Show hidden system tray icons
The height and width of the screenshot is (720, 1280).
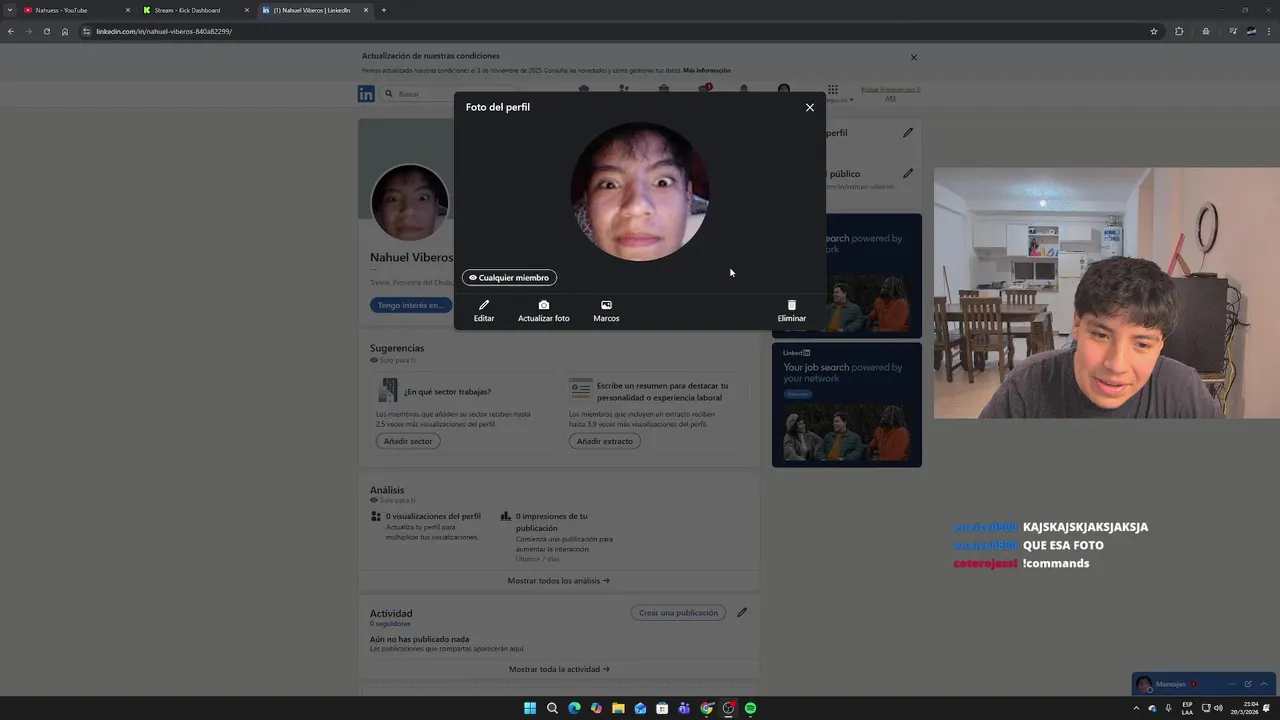pos(1136,708)
